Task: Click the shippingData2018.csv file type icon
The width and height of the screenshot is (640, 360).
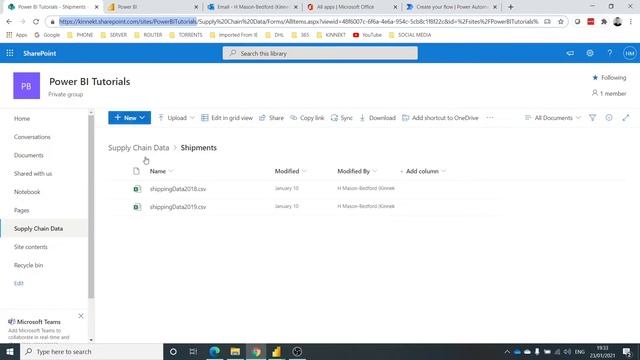Action: coord(137,189)
